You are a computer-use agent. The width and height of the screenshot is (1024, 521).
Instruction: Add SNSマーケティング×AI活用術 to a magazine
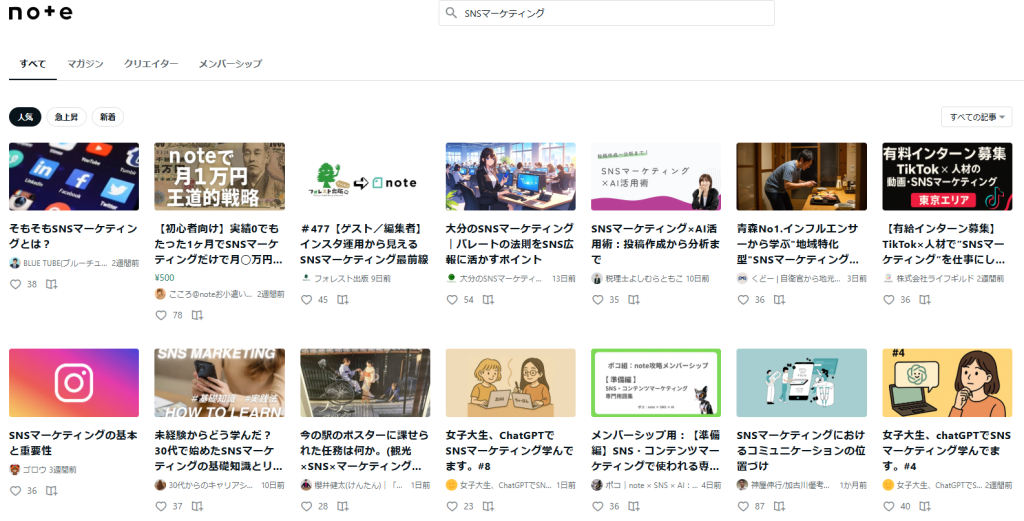tap(634, 300)
